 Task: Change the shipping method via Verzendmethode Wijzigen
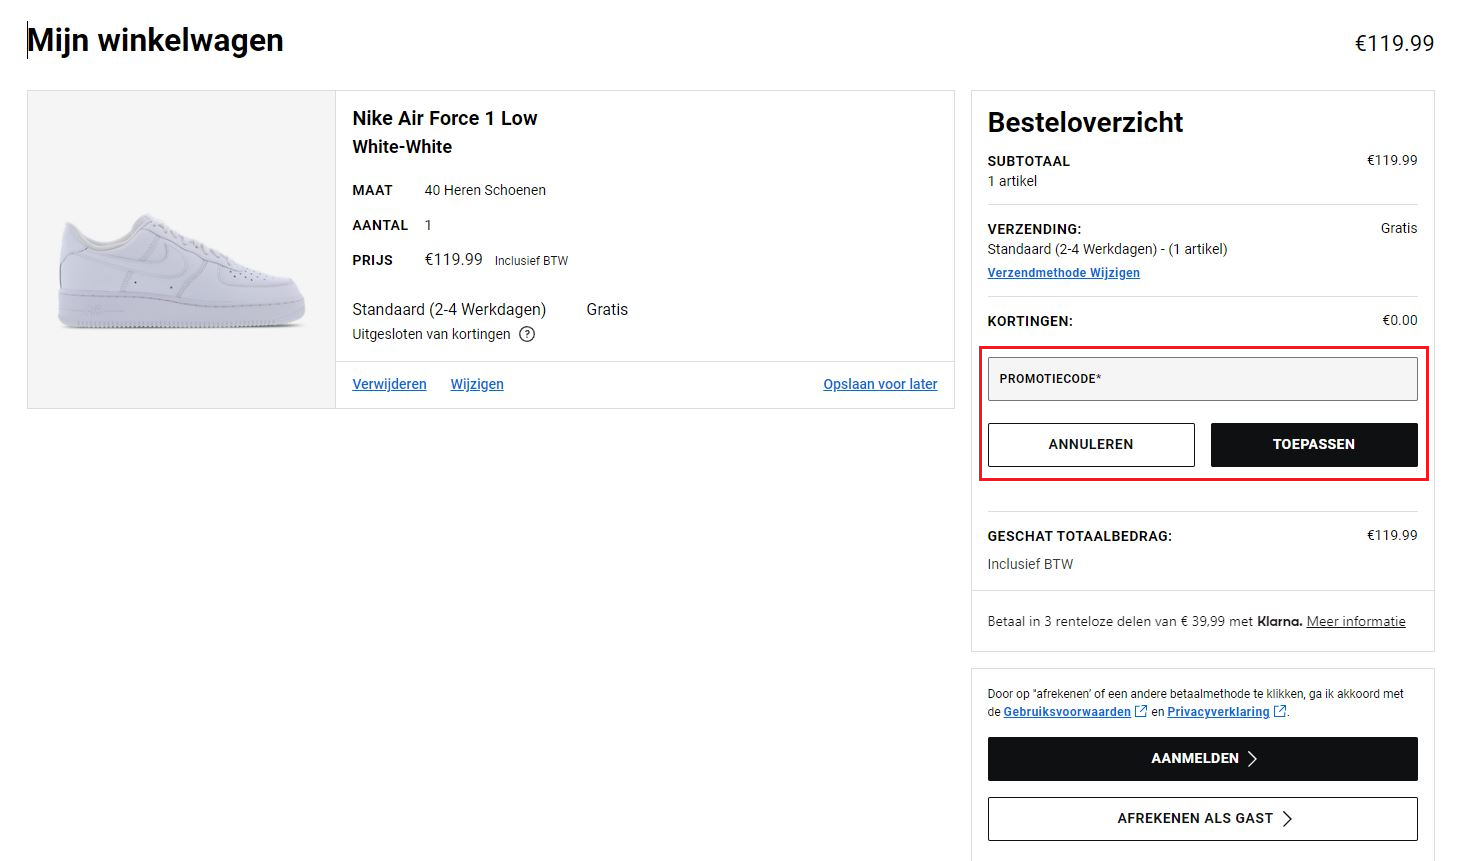tap(1063, 272)
